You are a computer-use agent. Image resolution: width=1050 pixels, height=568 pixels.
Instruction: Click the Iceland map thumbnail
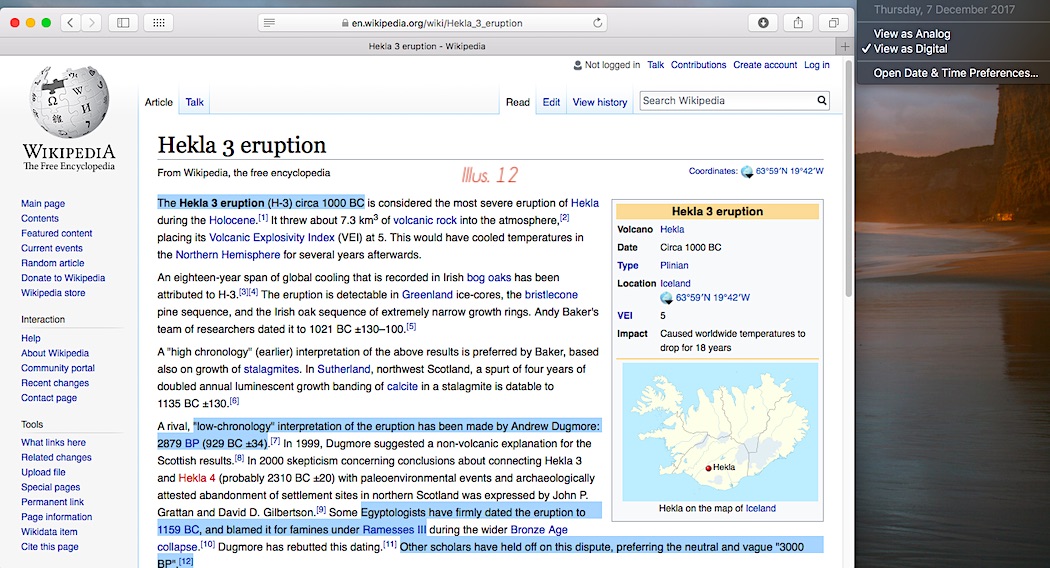(x=720, y=432)
